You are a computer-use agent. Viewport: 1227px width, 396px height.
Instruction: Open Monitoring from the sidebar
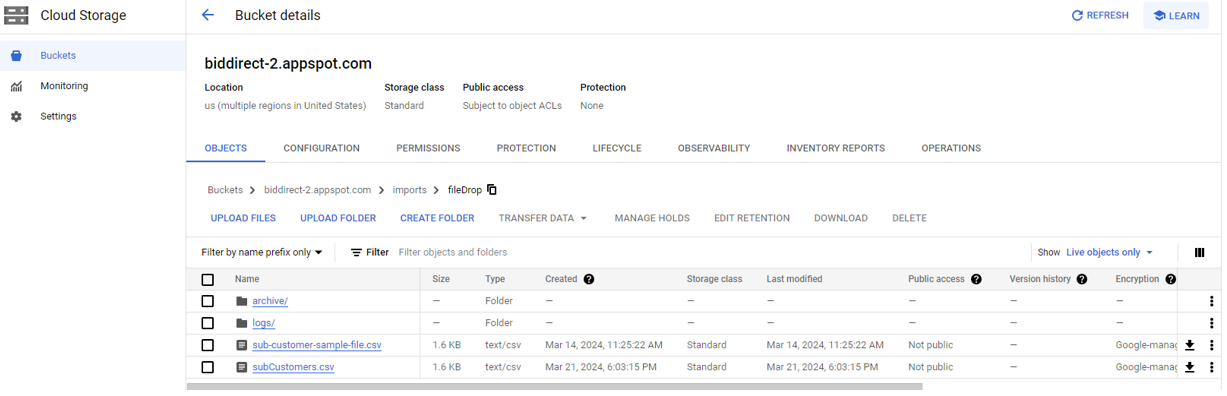pyautogui.click(x=64, y=86)
